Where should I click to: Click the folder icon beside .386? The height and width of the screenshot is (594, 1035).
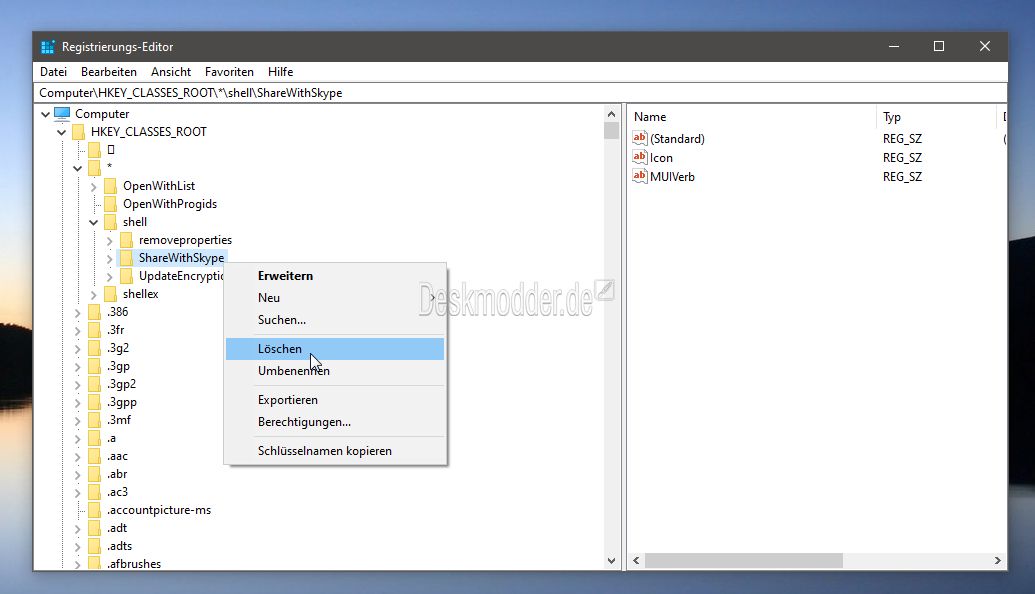click(x=94, y=312)
